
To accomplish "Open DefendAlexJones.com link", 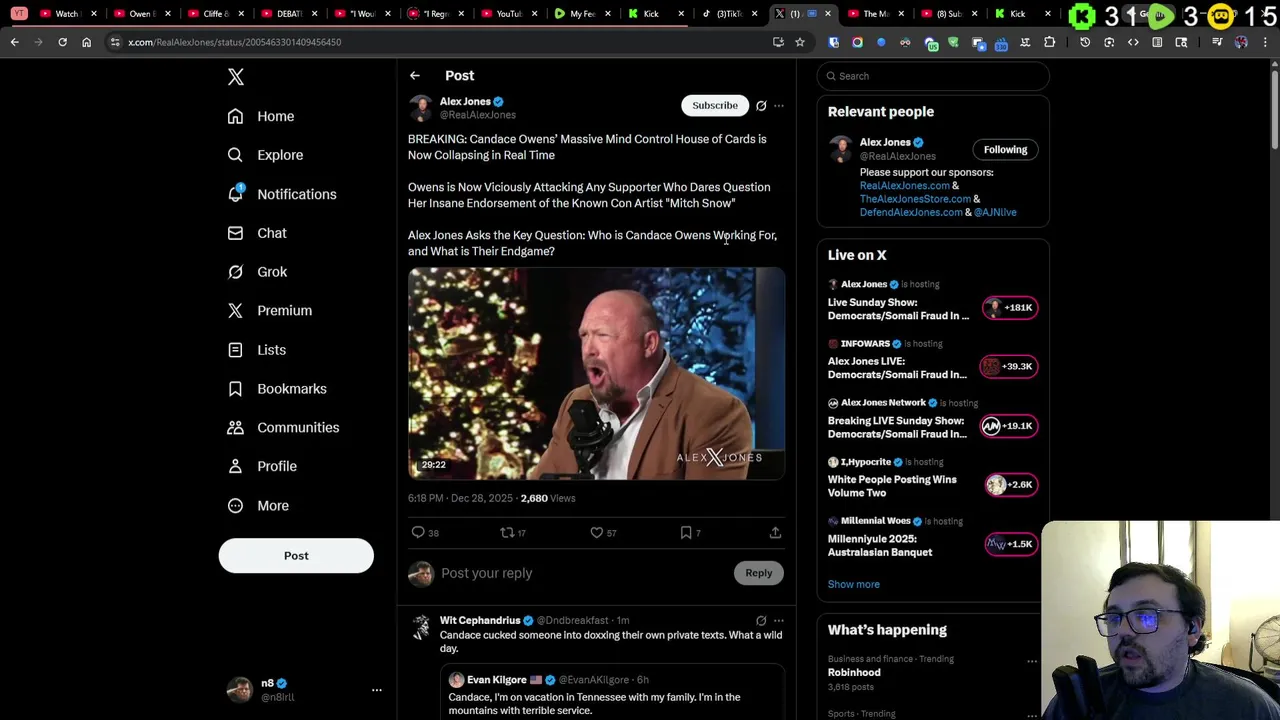I will [910, 212].
